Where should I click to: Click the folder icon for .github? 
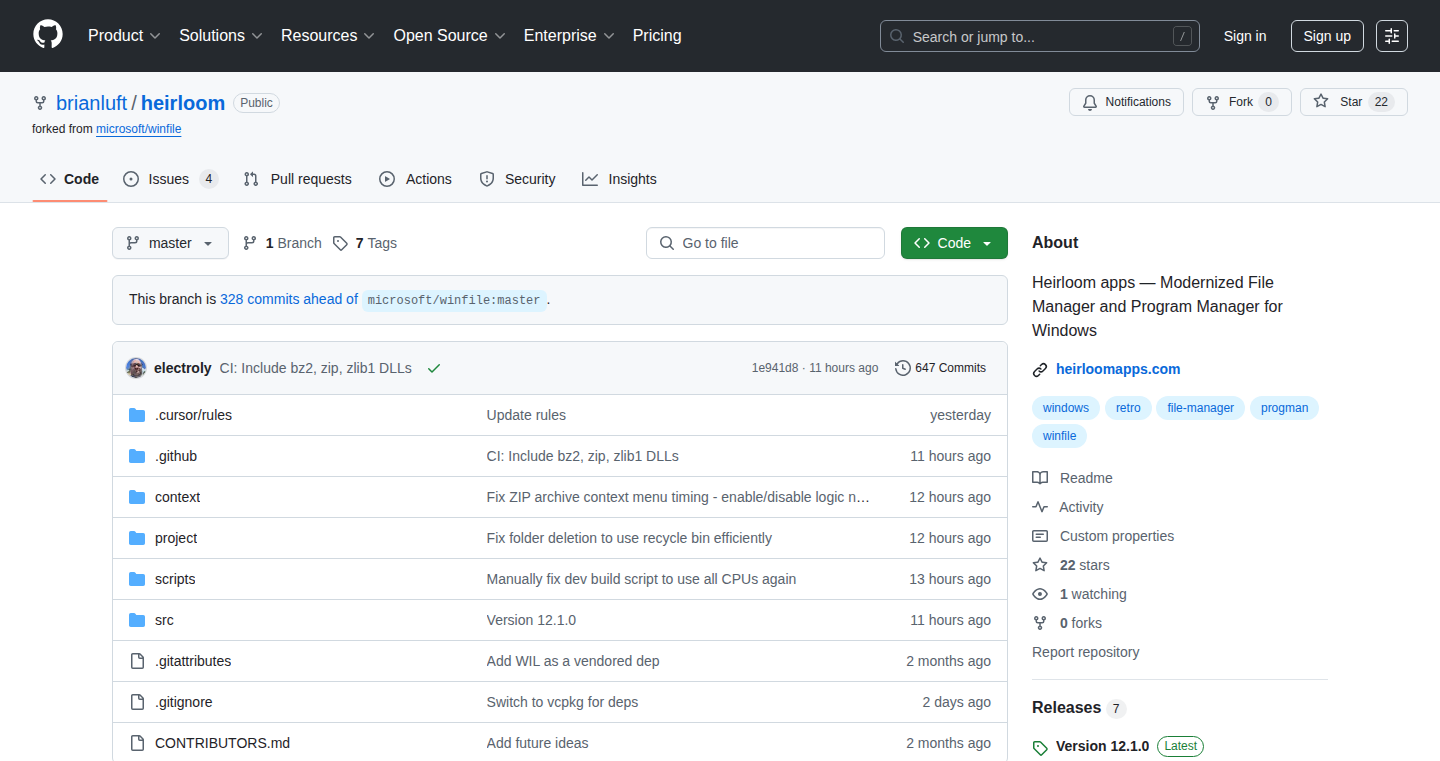point(137,456)
